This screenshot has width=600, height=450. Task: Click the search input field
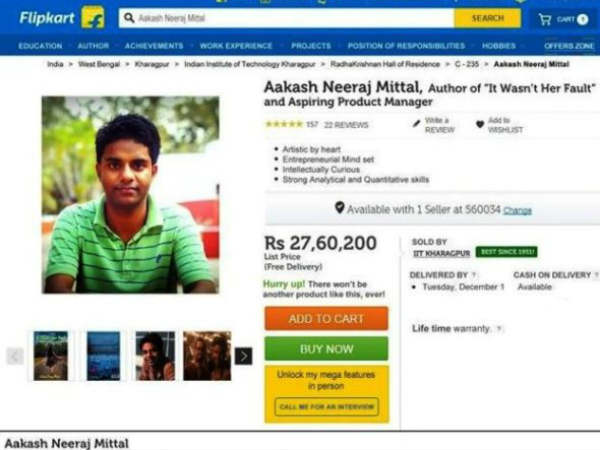point(287,18)
